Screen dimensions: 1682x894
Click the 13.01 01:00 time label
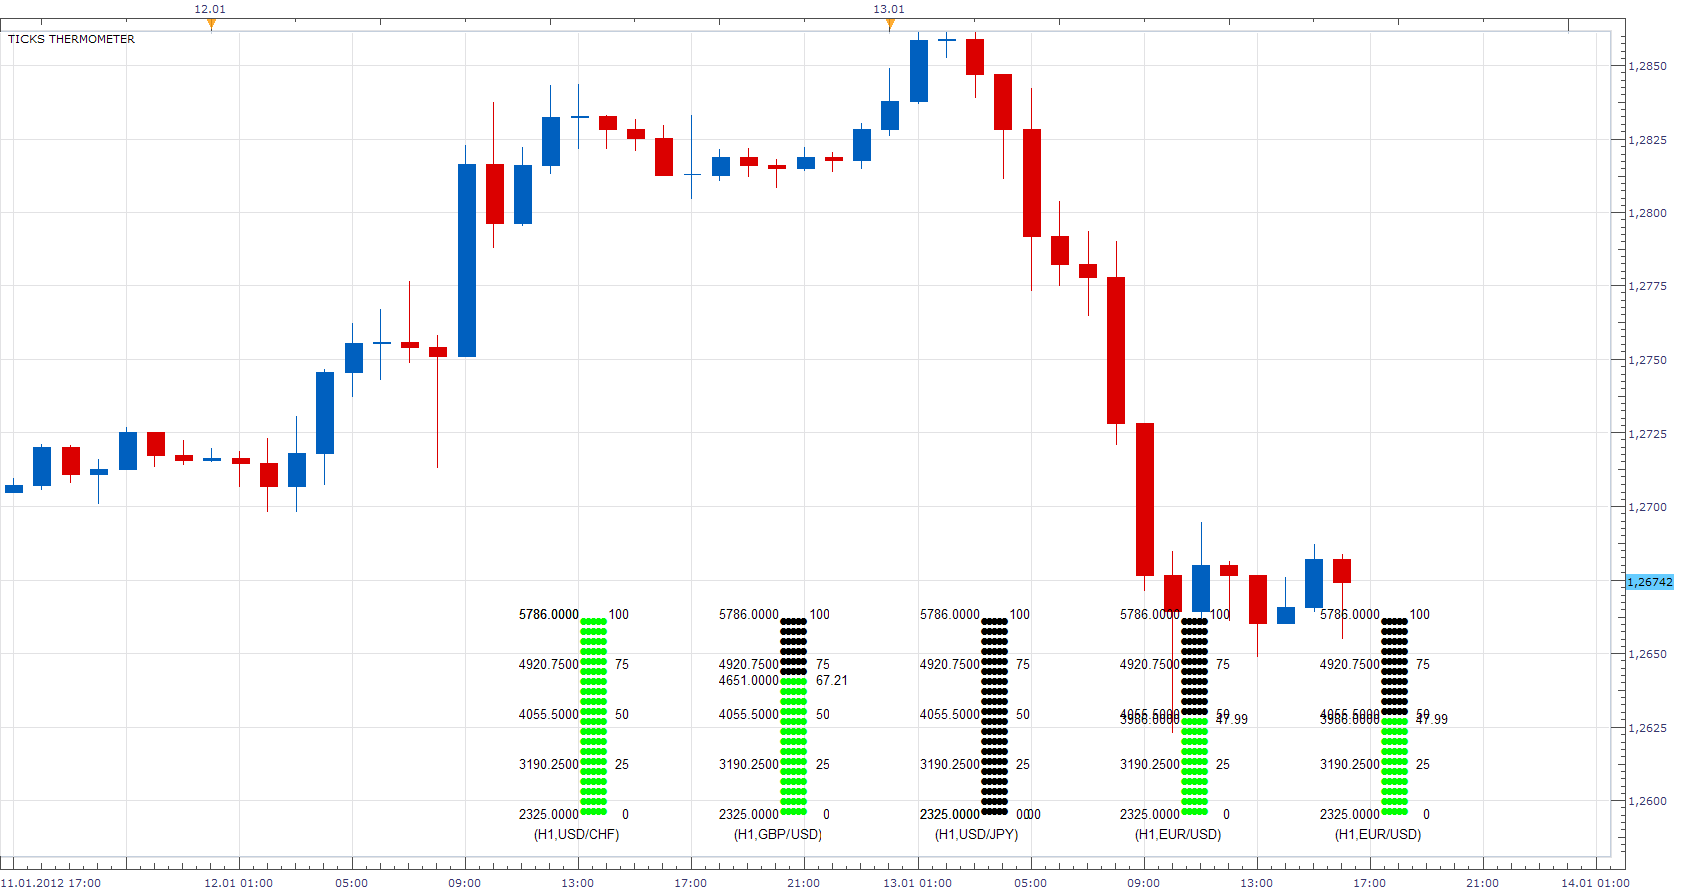coord(917,883)
